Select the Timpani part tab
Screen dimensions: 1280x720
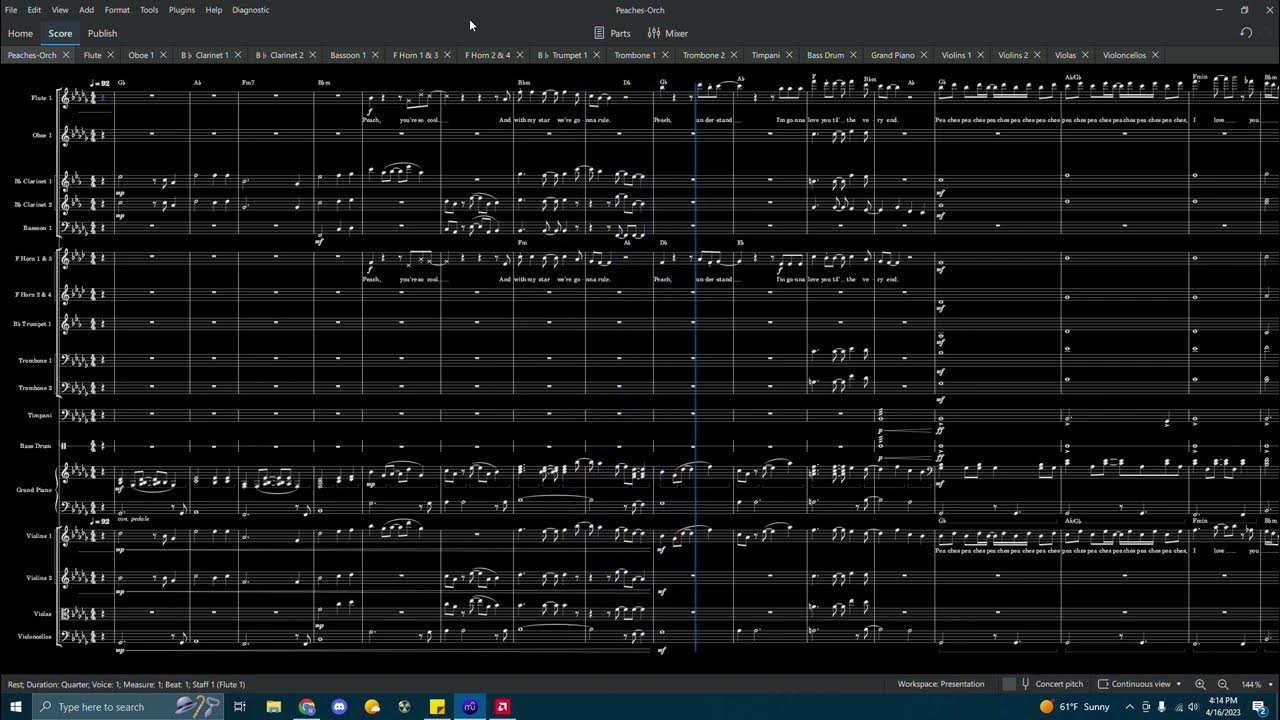[765, 55]
